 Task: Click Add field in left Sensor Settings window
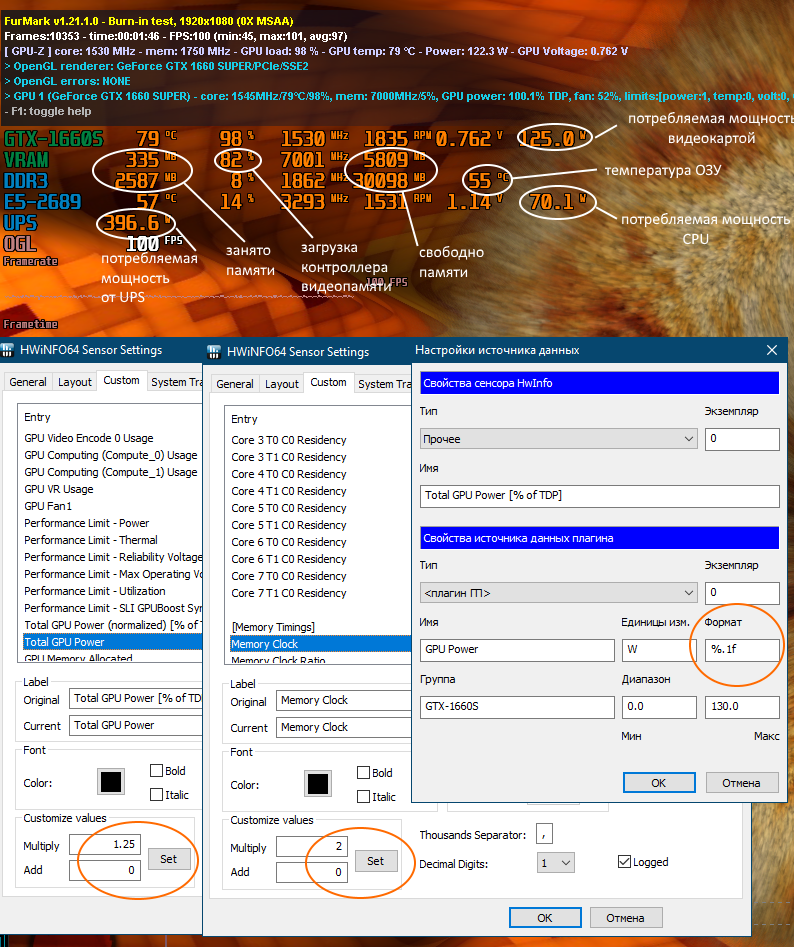(x=105, y=870)
